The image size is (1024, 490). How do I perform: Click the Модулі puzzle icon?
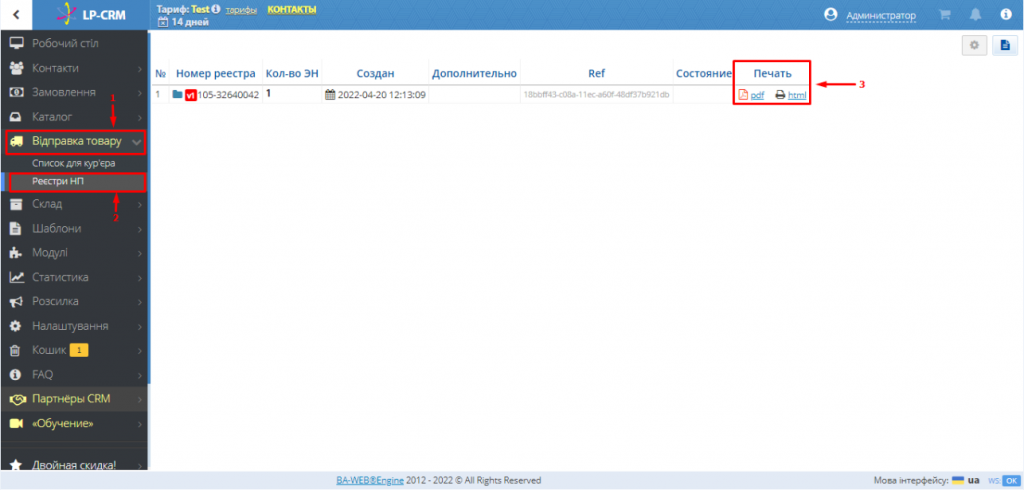17,253
